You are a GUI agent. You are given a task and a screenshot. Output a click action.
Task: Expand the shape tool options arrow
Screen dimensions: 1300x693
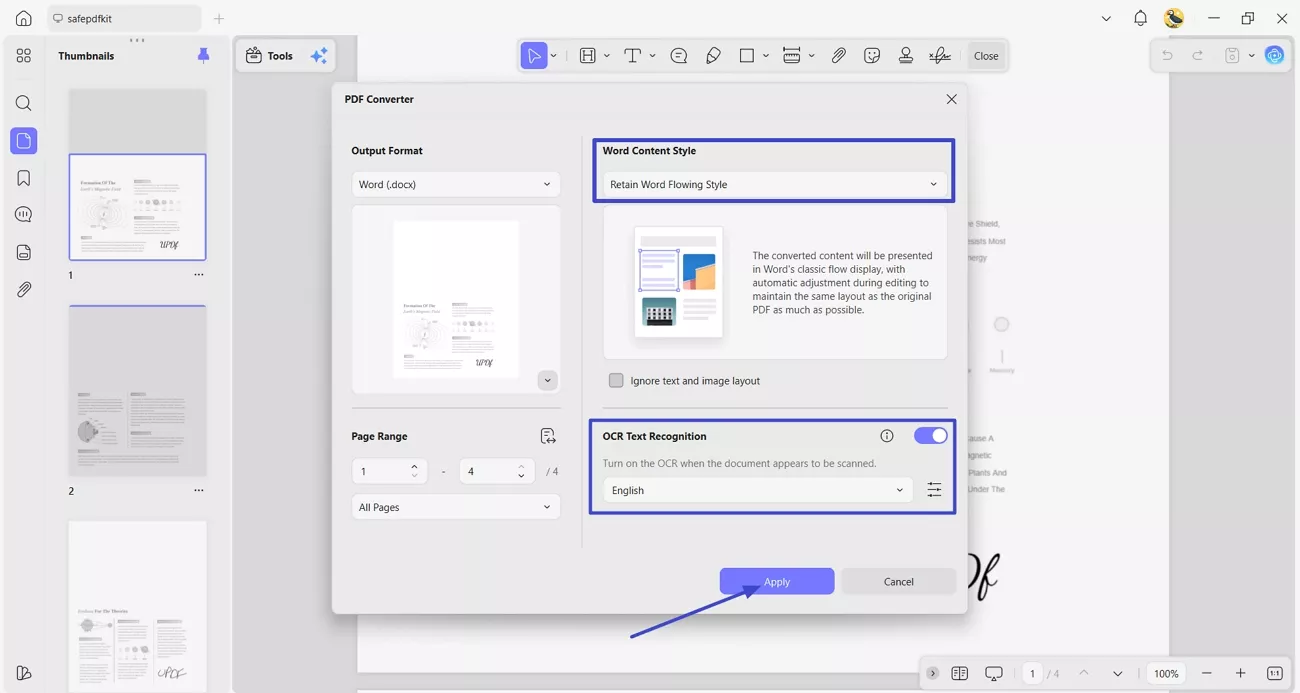pyautogui.click(x=766, y=56)
